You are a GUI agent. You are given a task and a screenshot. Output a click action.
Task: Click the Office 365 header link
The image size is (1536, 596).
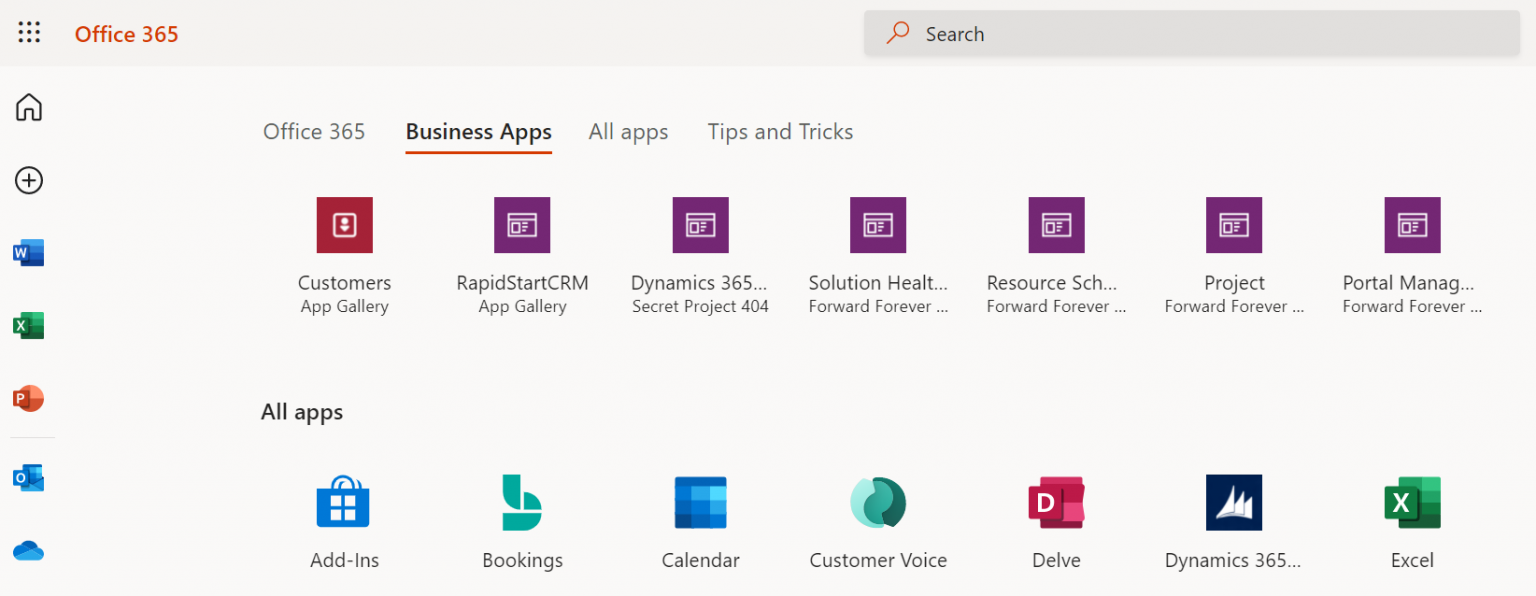click(x=126, y=34)
